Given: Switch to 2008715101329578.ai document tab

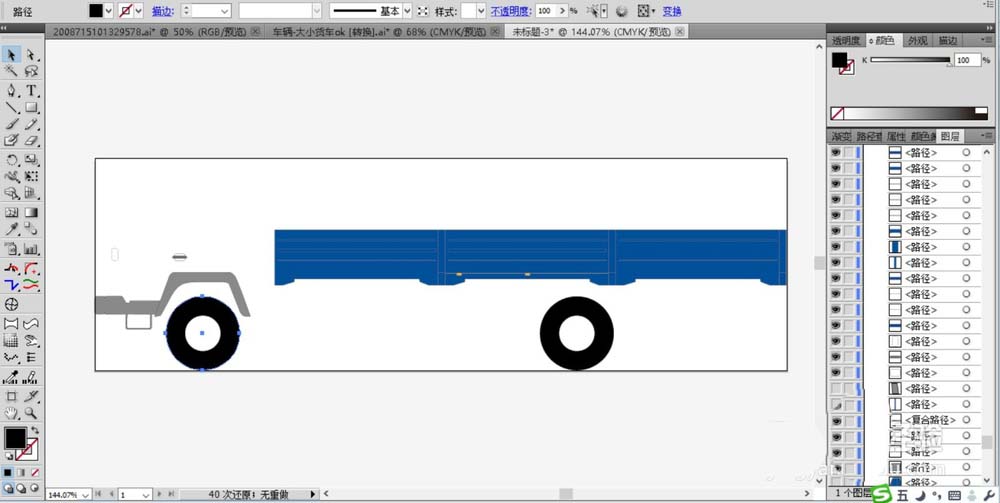Looking at the screenshot, I should tap(149, 32).
